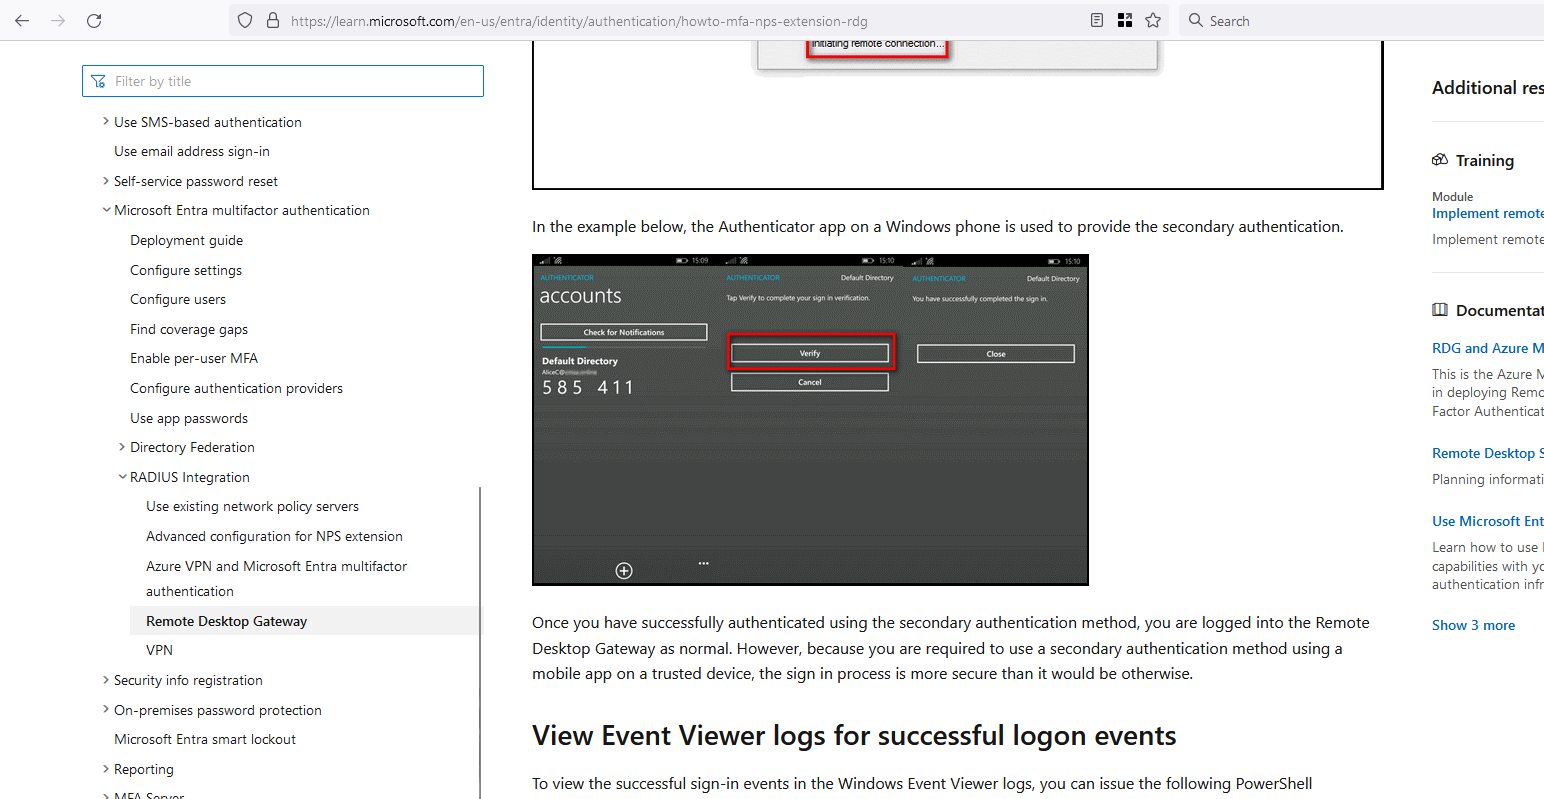Collapse Microsoft Entra multifactor authentication
This screenshot has height=799, width=1544.
coord(106,210)
